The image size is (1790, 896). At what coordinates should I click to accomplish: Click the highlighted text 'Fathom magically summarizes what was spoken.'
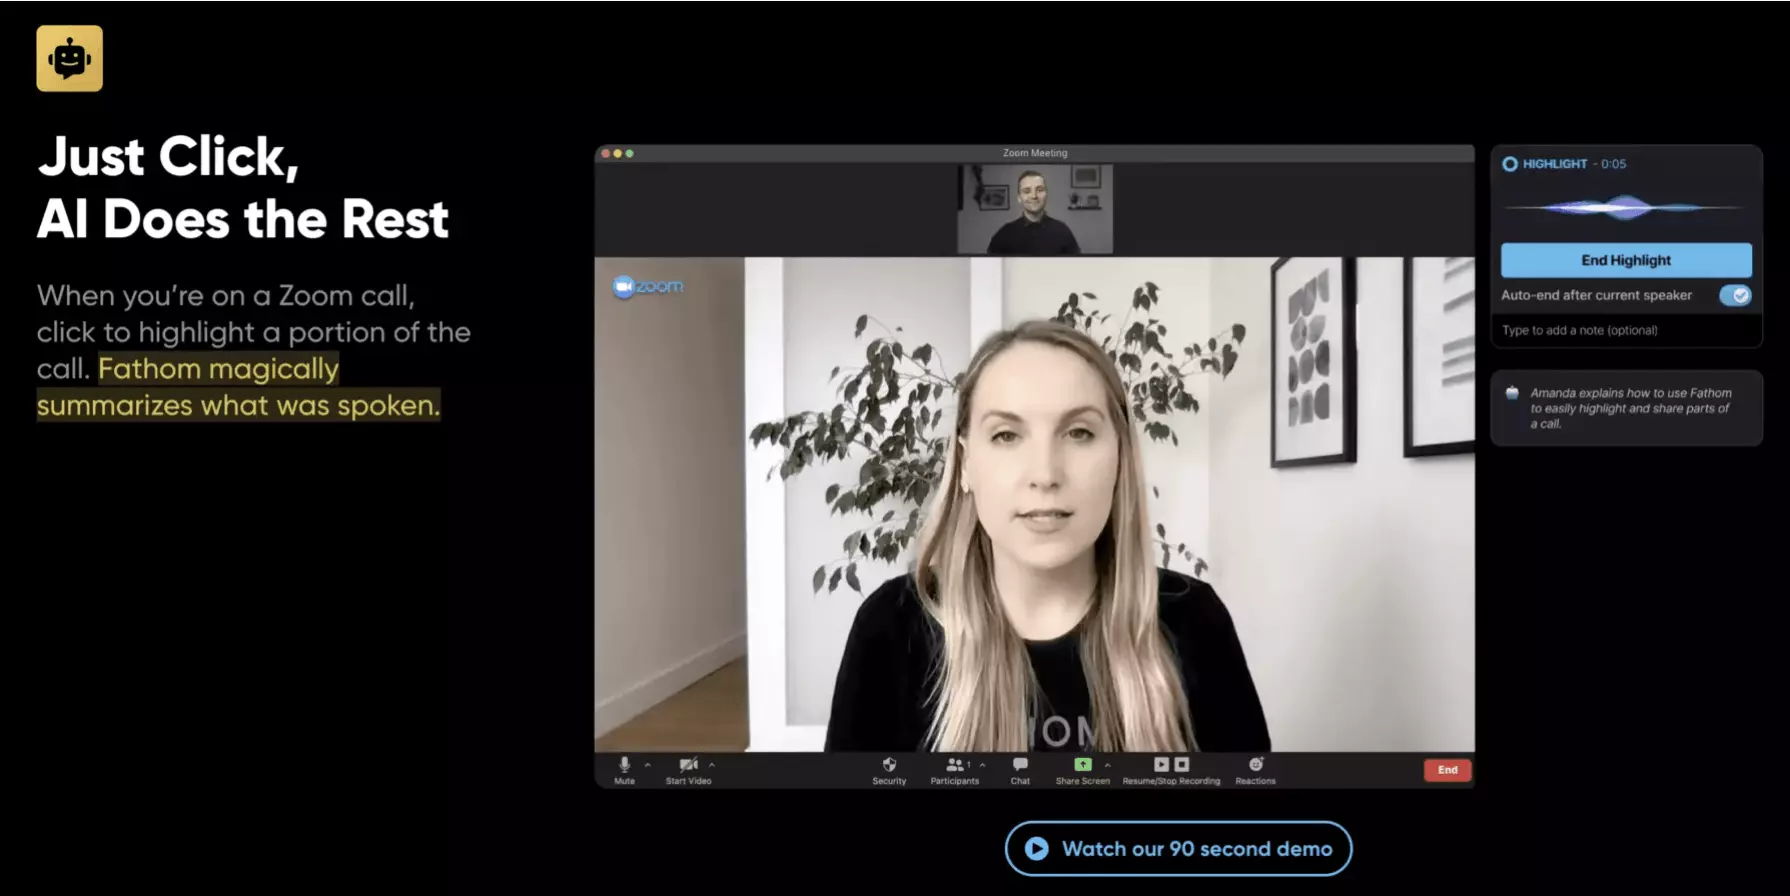(239, 387)
